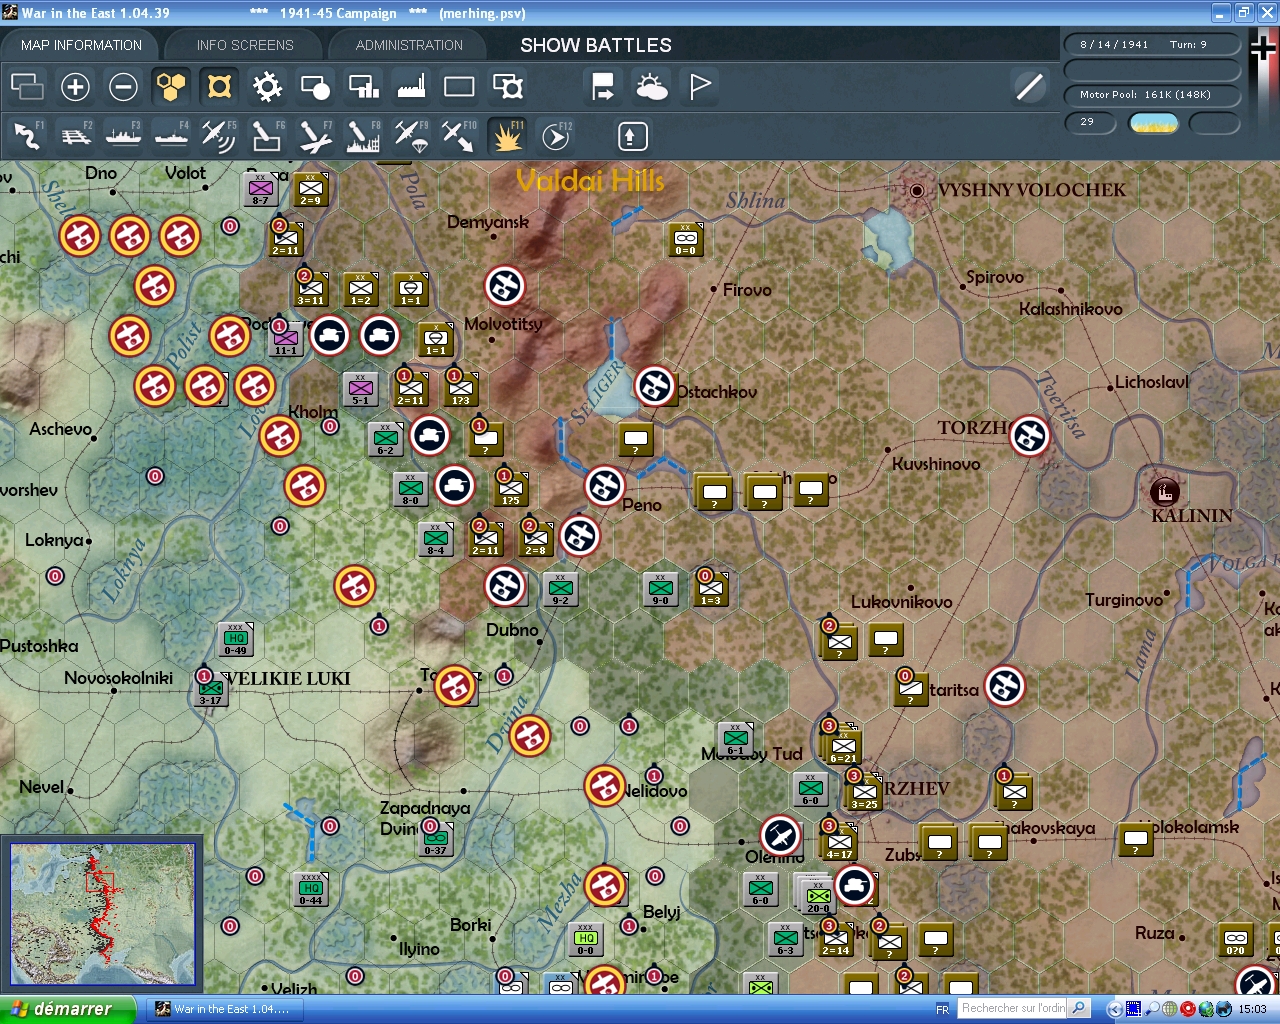Click F12 end turn arrow icon
Image resolution: width=1280 pixels, height=1024 pixels.
click(x=556, y=136)
